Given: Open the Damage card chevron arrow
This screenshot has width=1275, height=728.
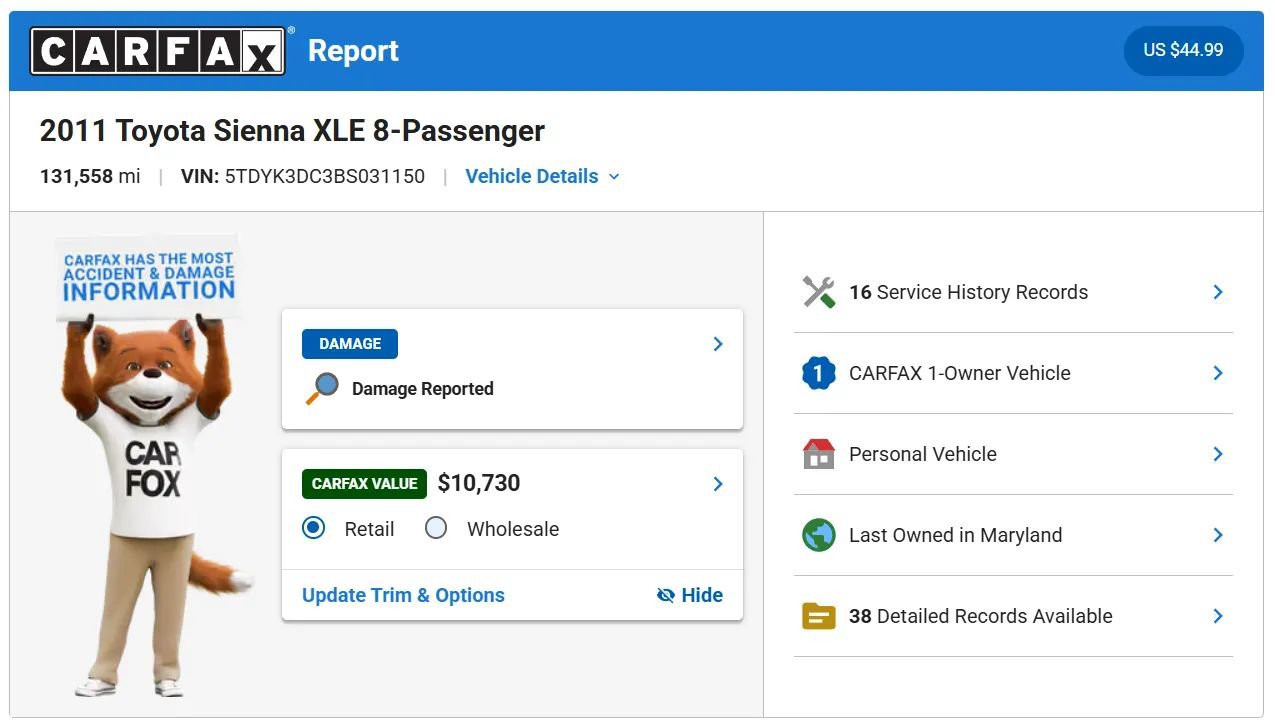Looking at the screenshot, I should click(718, 344).
